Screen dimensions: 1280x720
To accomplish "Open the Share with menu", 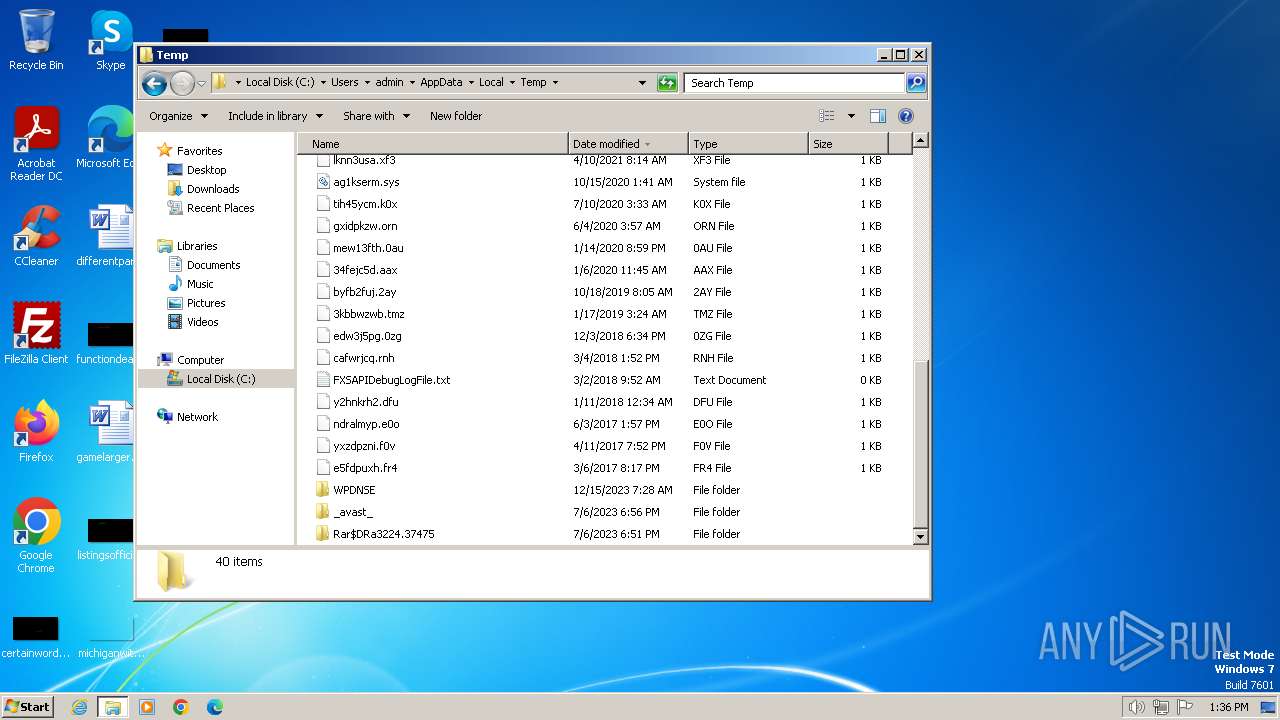I will (376, 116).
